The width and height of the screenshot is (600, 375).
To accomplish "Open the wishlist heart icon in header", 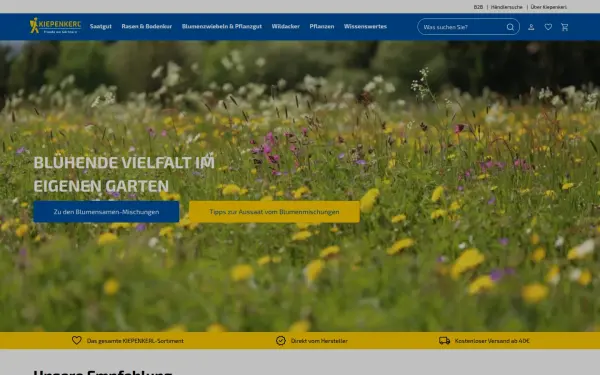I will click(x=548, y=27).
